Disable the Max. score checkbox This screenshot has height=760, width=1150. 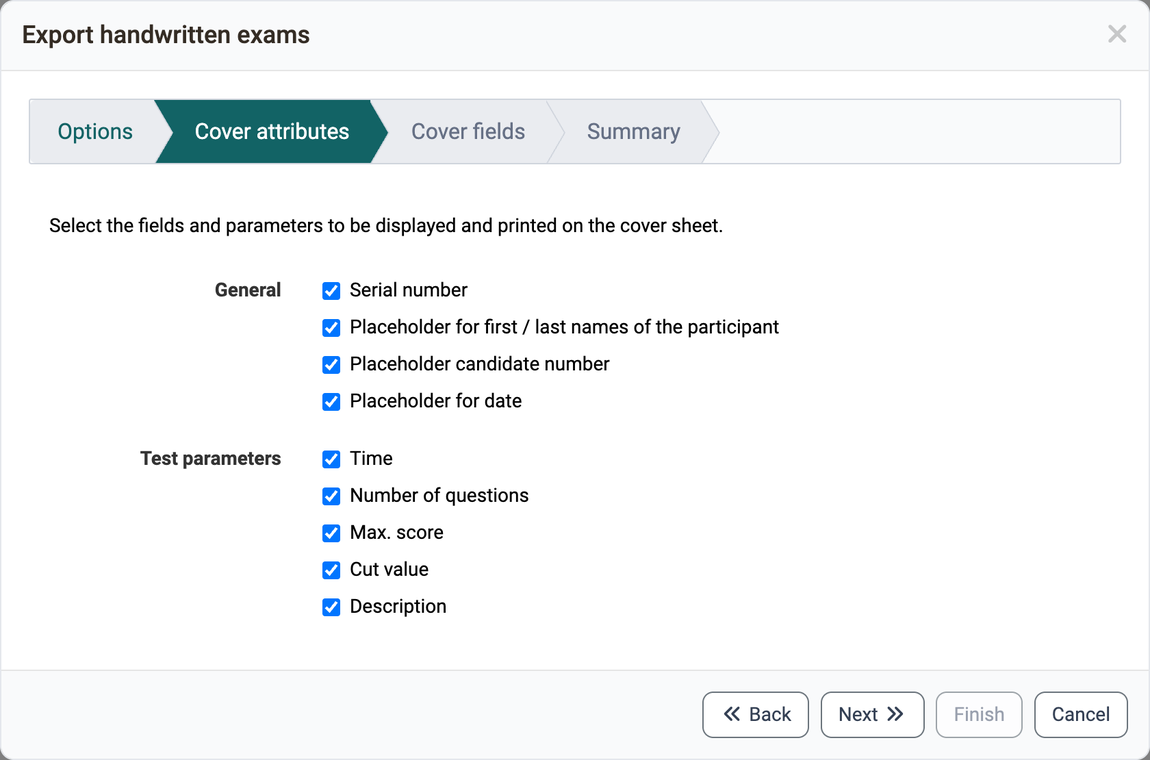click(332, 533)
